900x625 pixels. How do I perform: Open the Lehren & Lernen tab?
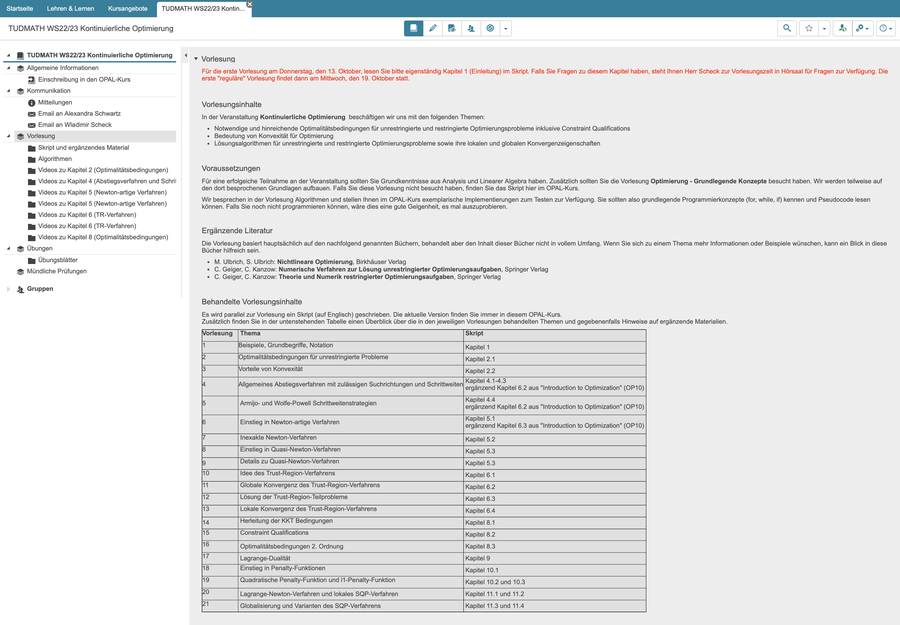71,9
